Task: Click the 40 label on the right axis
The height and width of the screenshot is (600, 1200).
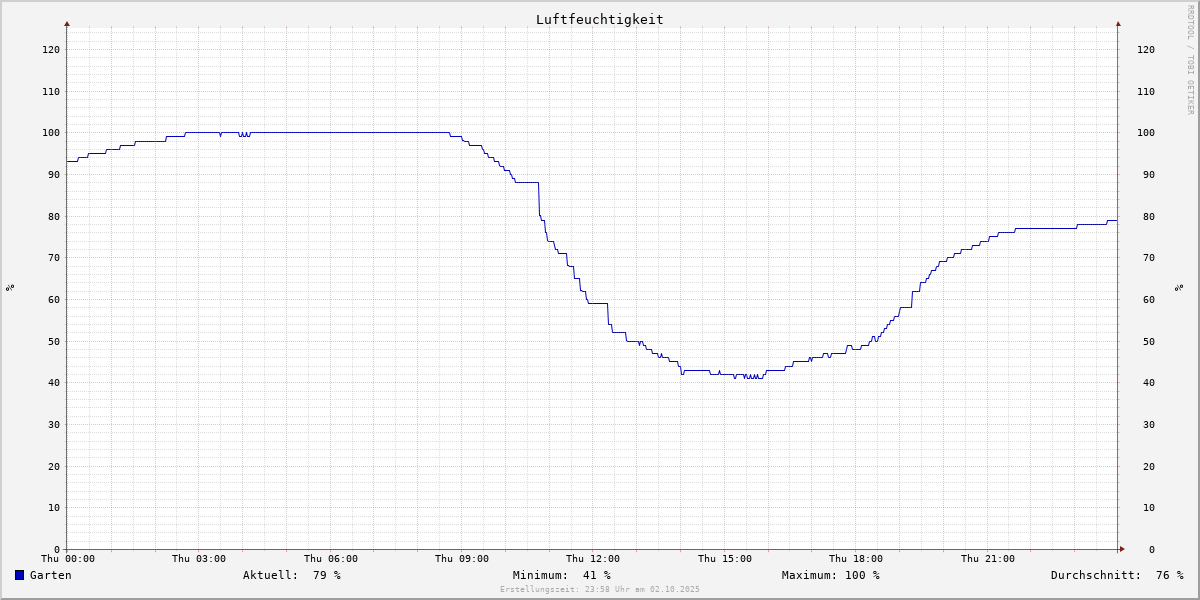Action: pos(1145,383)
